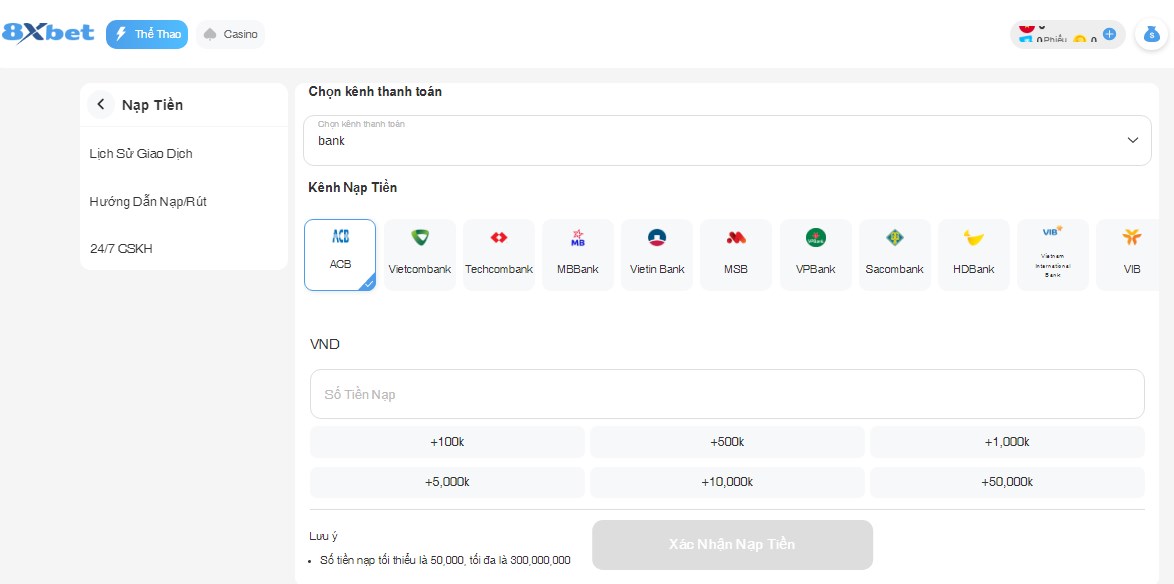Choose the MSB bank channel

(x=736, y=255)
